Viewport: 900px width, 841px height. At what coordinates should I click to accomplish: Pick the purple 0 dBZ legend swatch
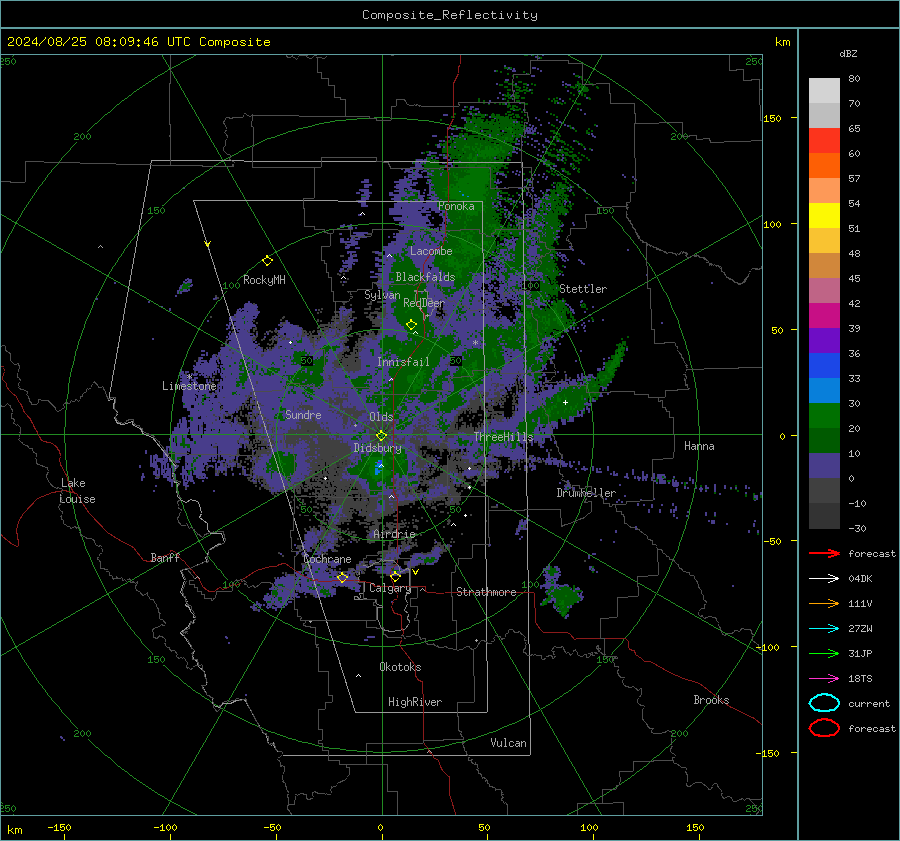point(824,465)
